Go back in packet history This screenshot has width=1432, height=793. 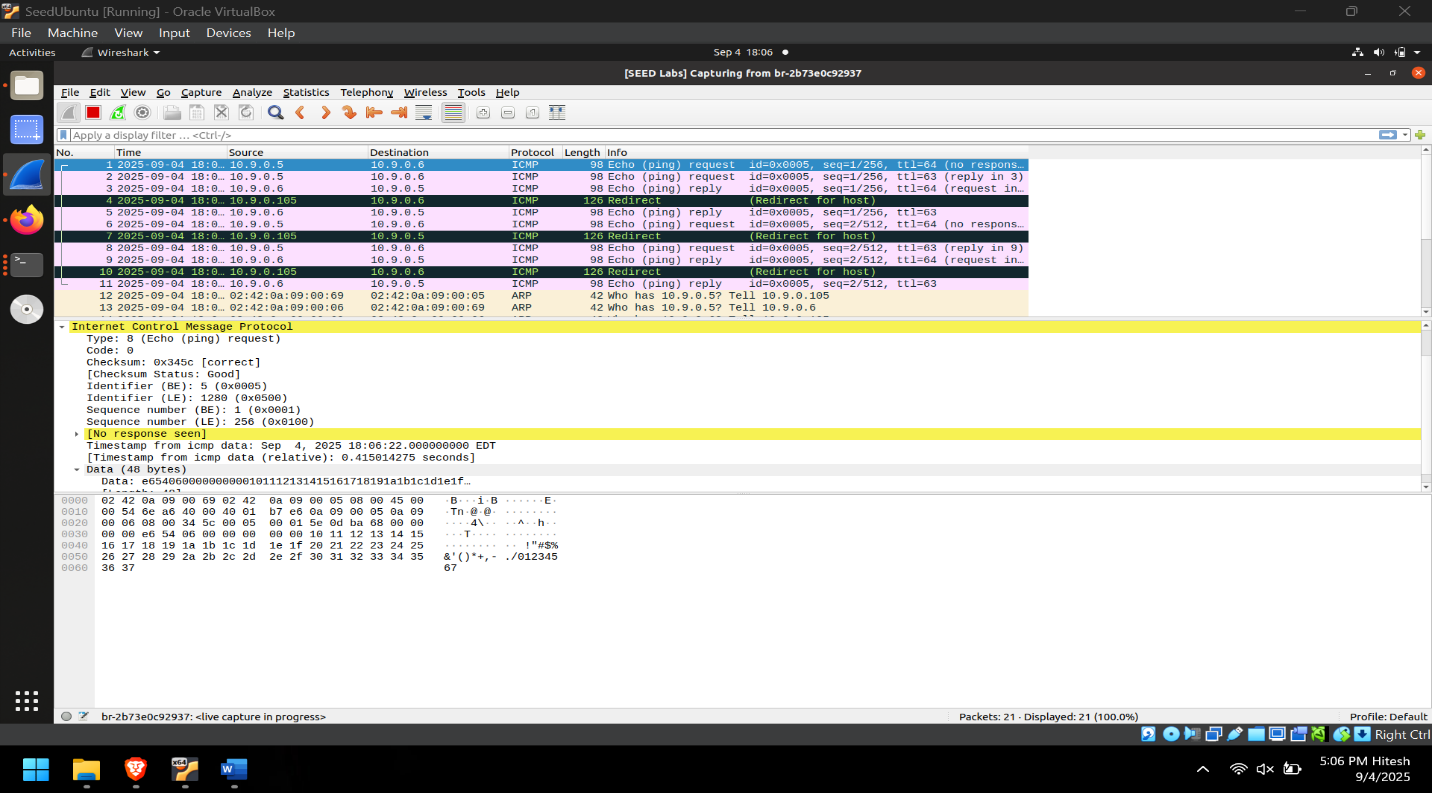pos(300,113)
